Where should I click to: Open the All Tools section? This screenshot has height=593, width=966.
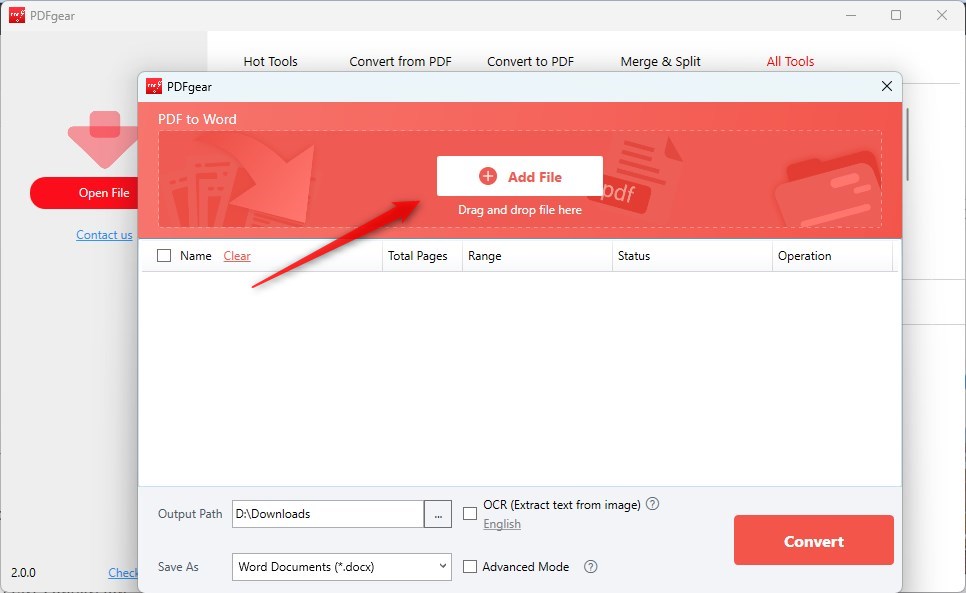790,61
